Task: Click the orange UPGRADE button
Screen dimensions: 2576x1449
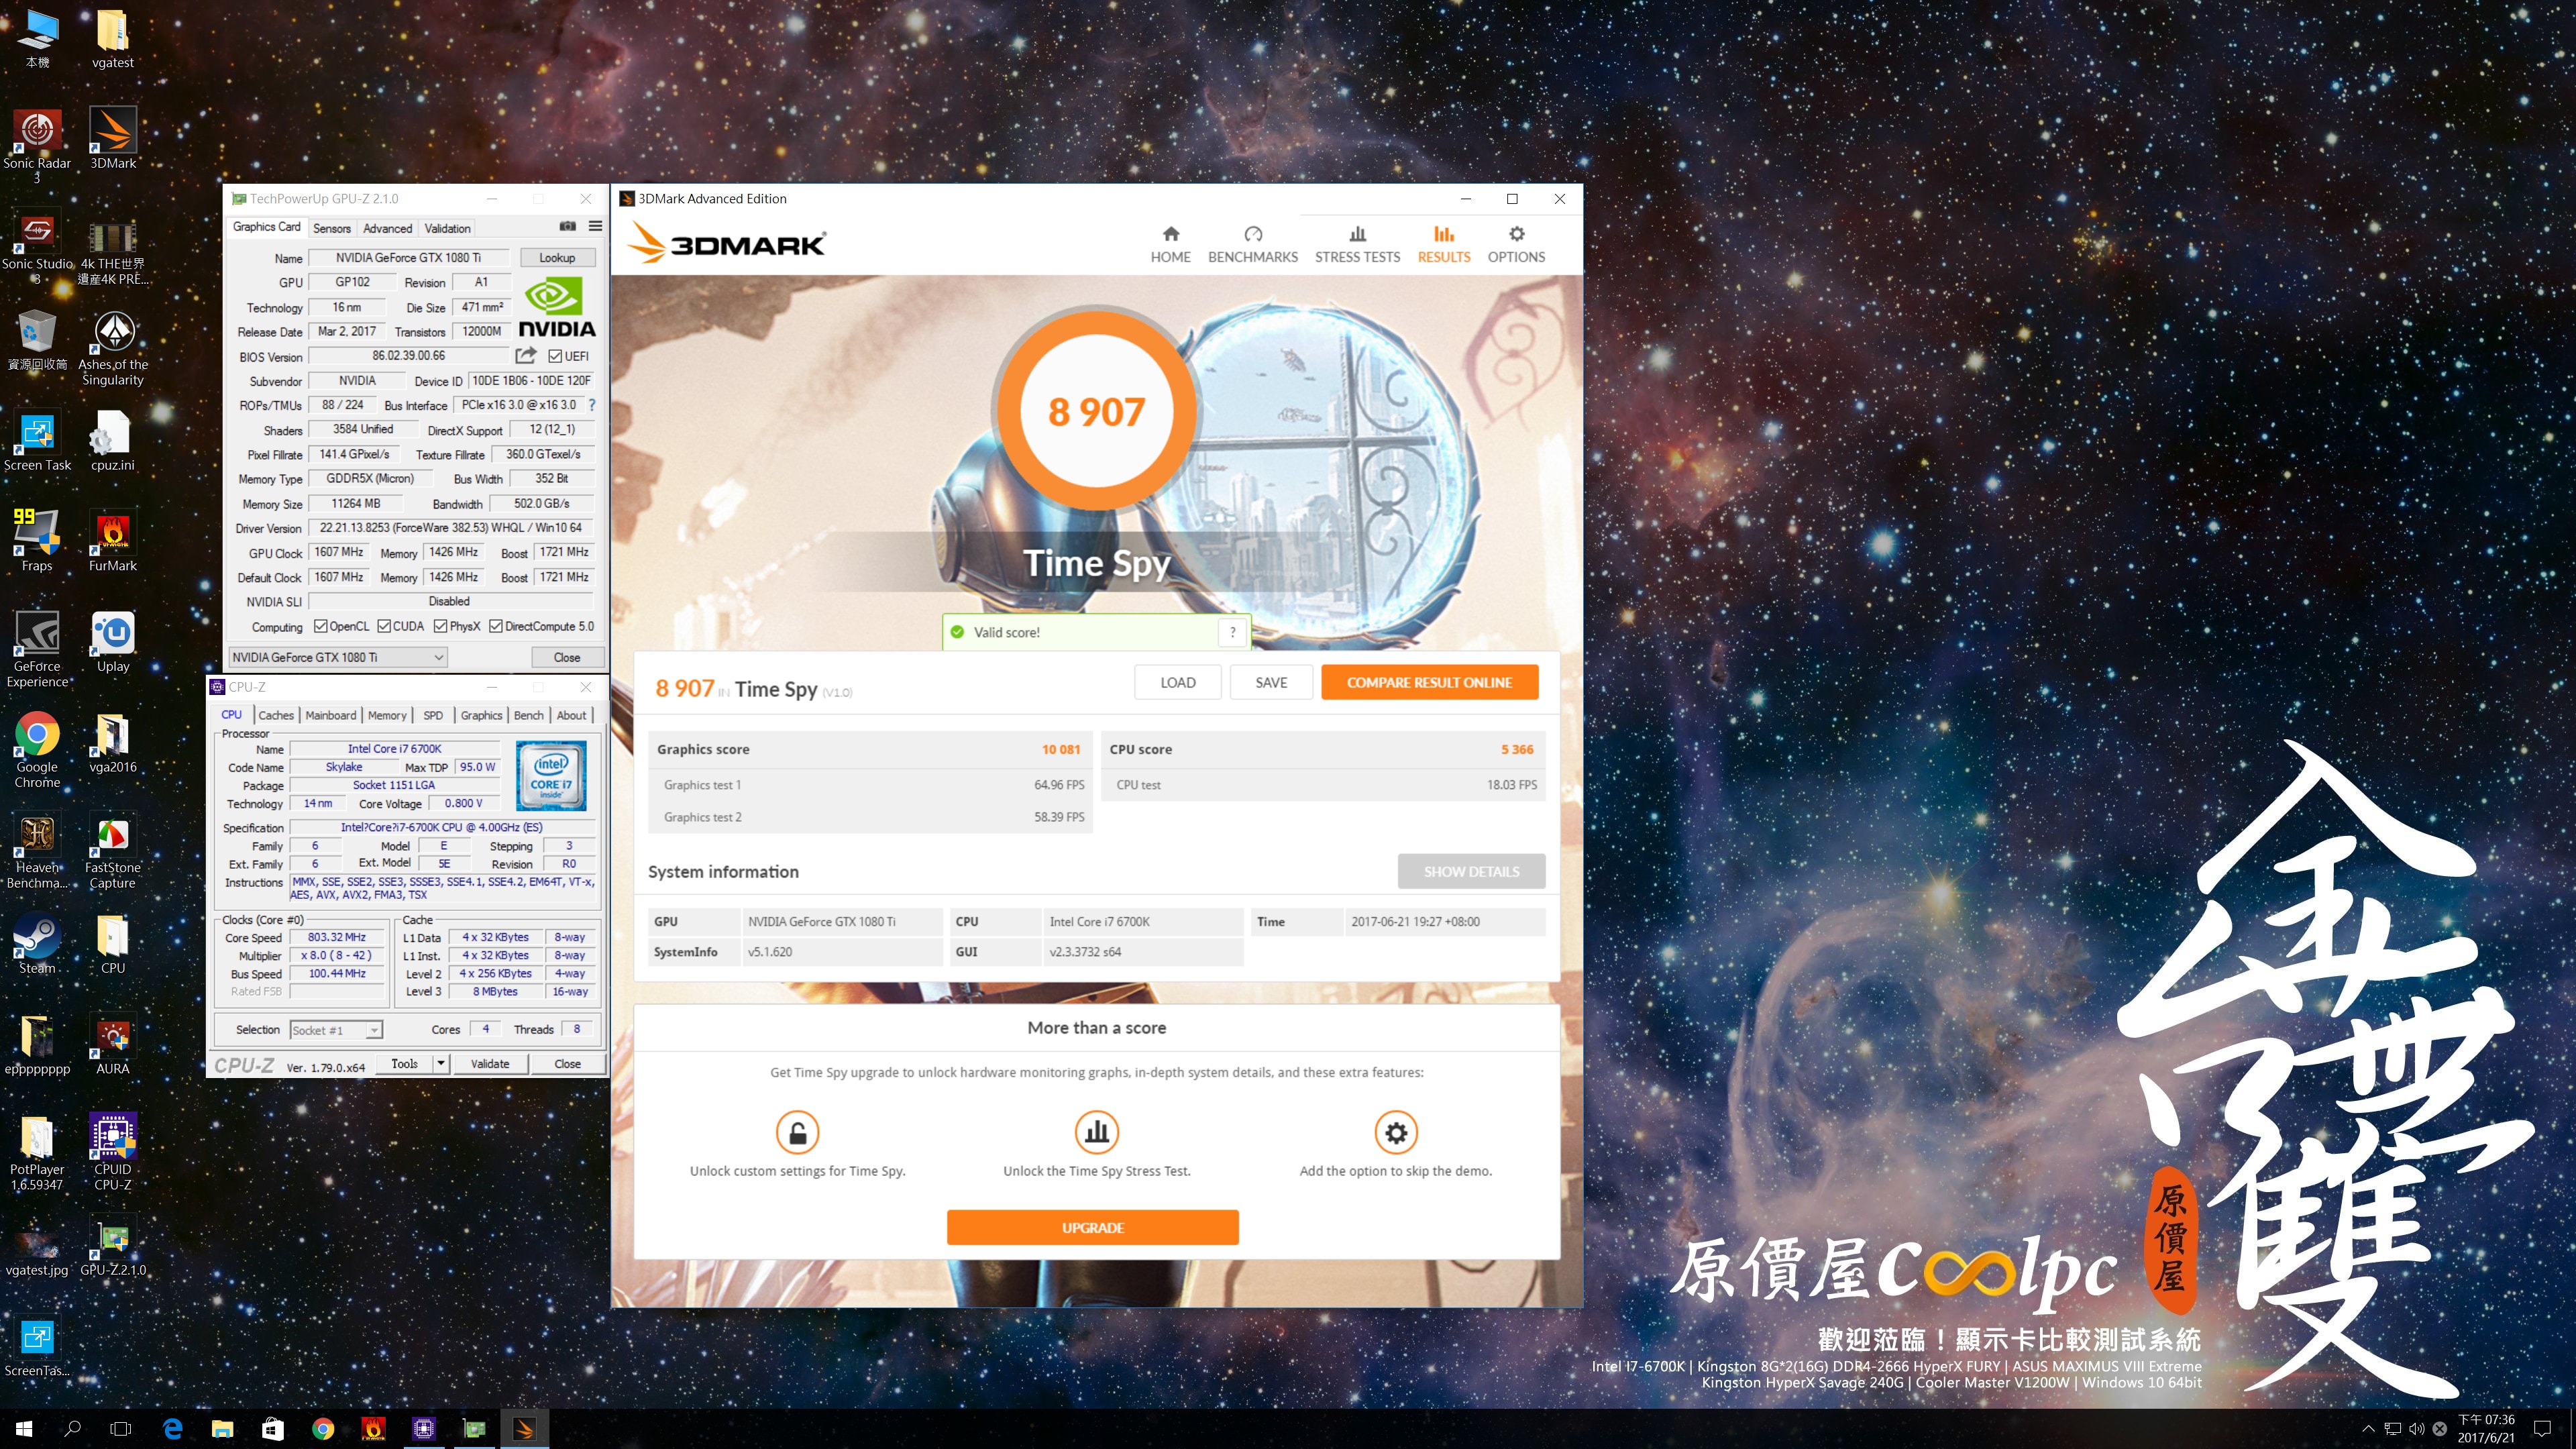Action: [x=1092, y=1227]
